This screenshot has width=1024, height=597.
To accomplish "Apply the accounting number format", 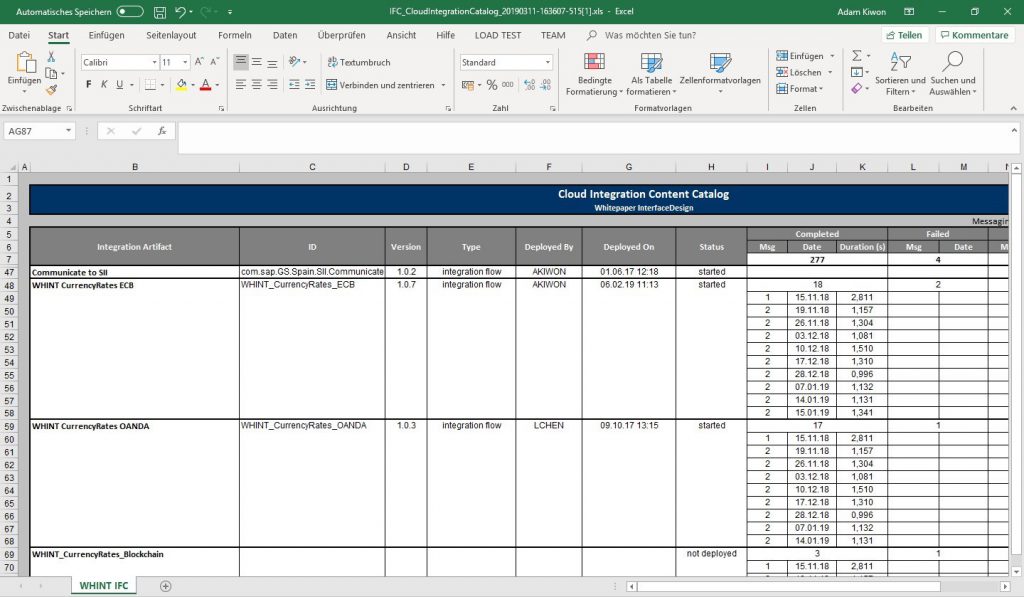I will click(468, 85).
